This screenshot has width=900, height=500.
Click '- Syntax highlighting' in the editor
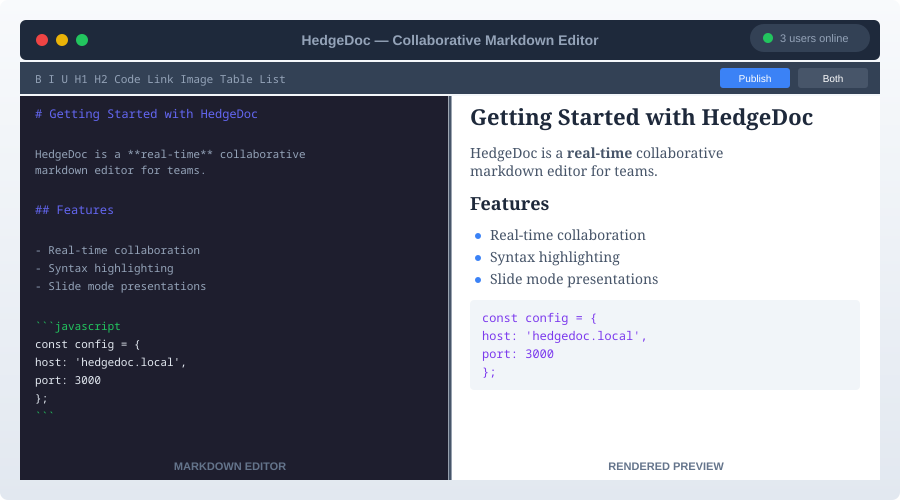pyautogui.click(x=104, y=268)
